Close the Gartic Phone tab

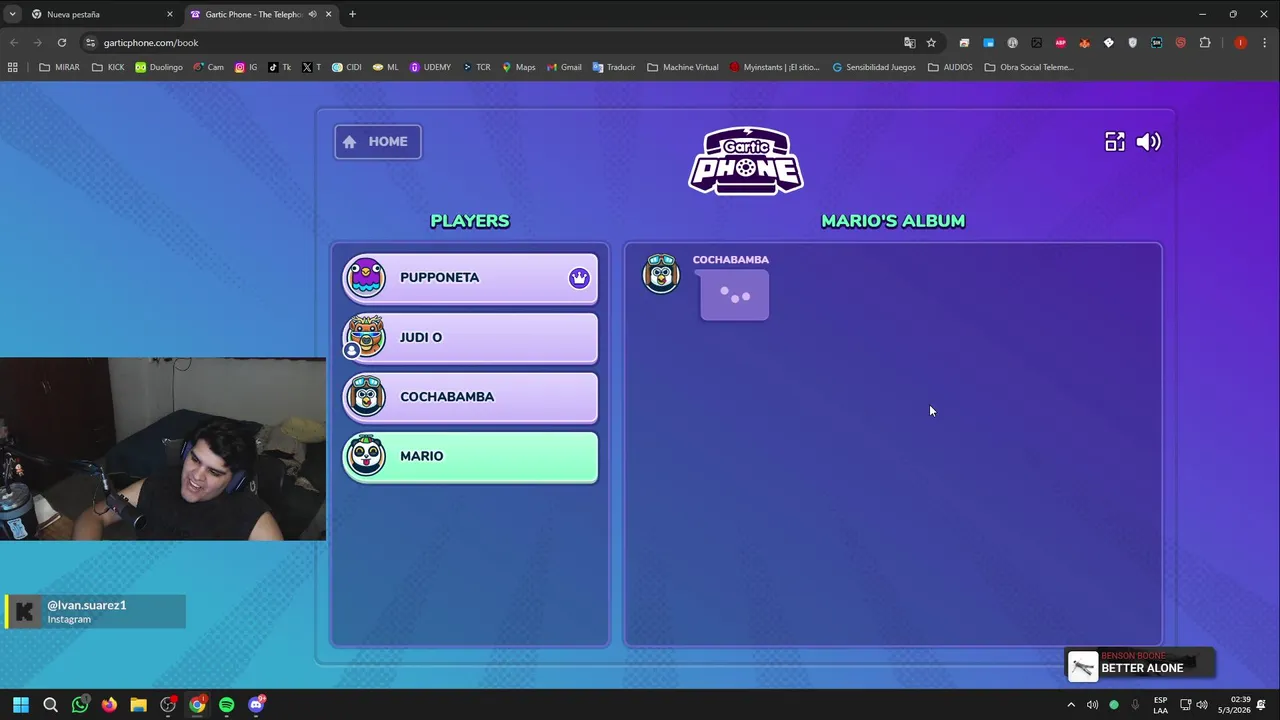pyautogui.click(x=328, y=14)
